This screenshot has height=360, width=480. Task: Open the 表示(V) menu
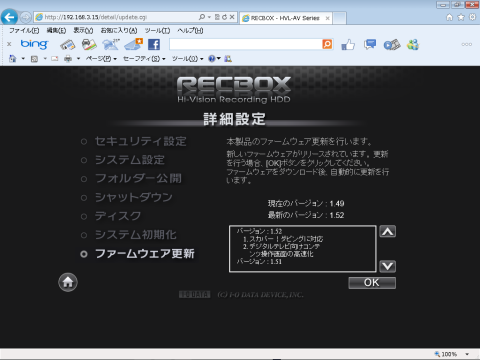[83, 31]
